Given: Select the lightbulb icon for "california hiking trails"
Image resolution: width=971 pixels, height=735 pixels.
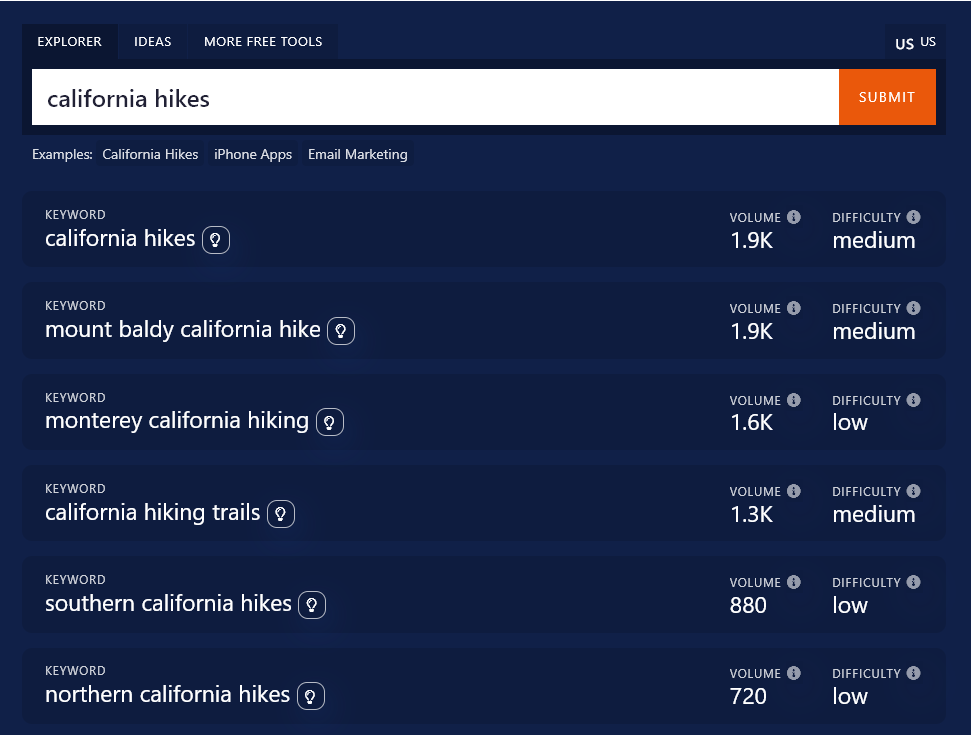Looking at the screenshot, I should pos(280,513).
